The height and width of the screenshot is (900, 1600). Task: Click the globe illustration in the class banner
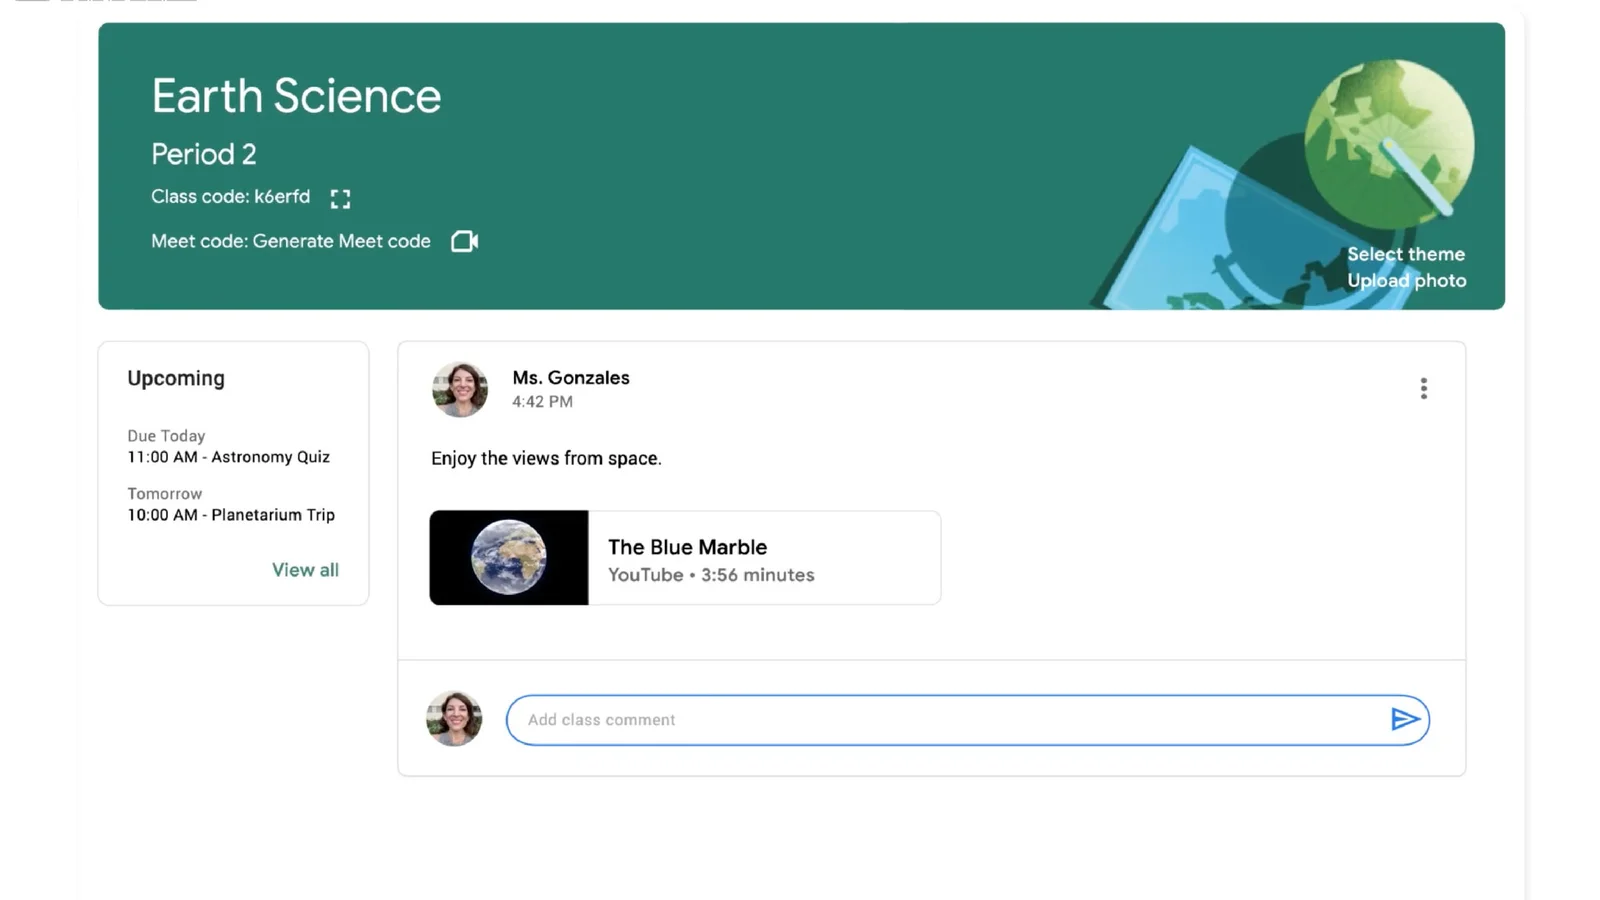tap(1387, 142)
